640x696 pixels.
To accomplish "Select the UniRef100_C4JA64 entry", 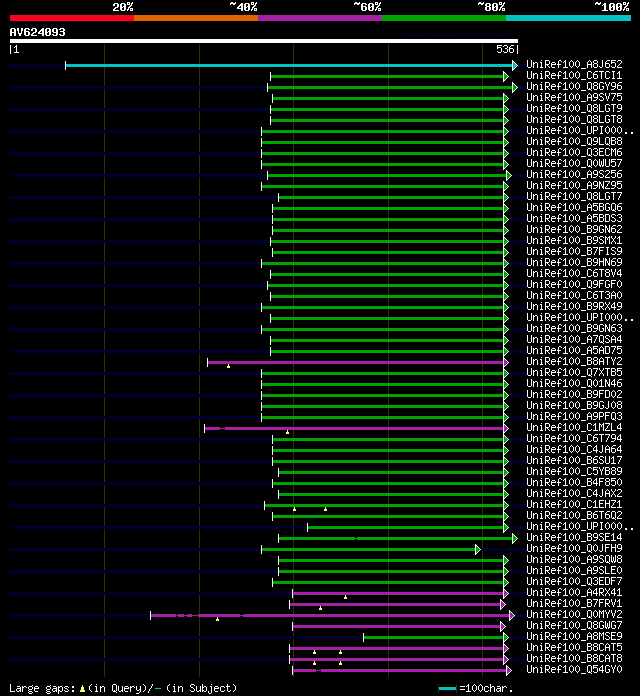I will [x=574, y=449].
